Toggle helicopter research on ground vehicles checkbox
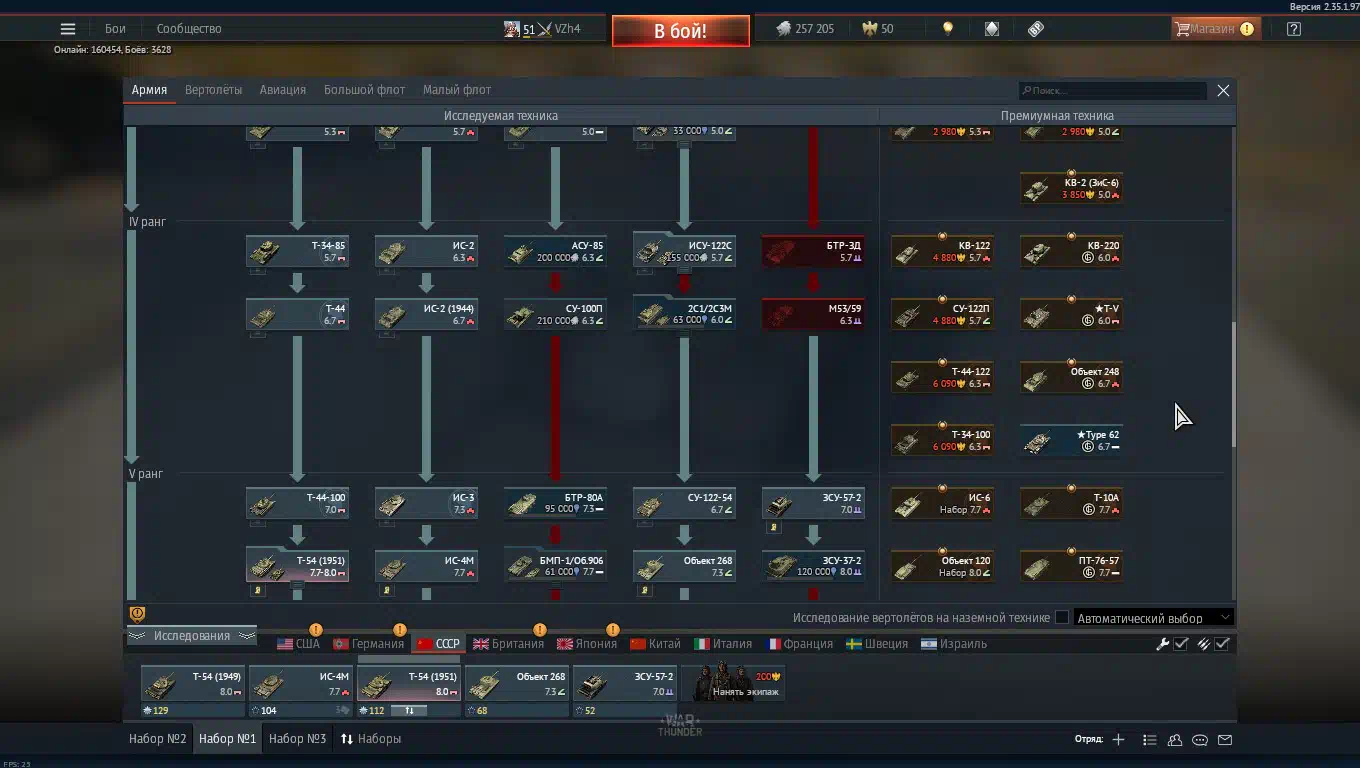The image size is (1360, 768). 1062,618
